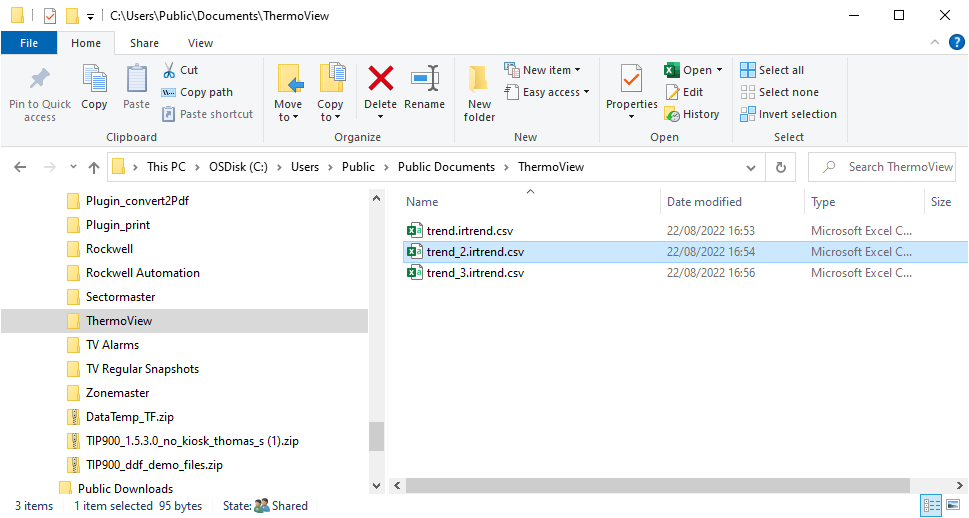Click Select all
The width and height of the screenshot is (969, 518).
pos(772,70)
